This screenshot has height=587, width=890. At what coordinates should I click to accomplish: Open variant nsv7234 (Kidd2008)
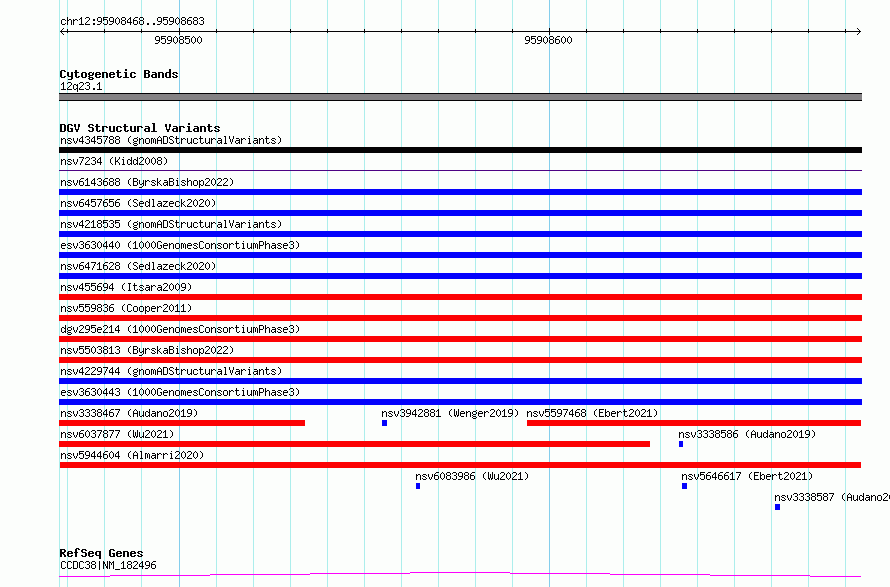(x=114, y=161)
